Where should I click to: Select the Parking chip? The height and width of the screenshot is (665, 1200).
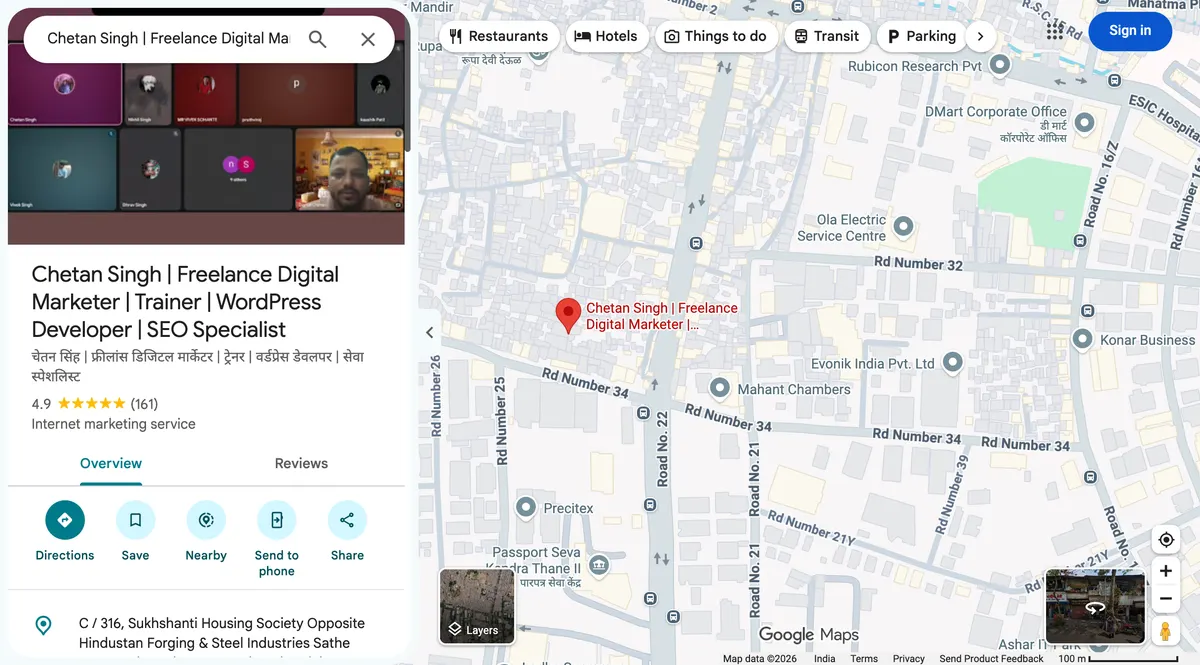(922, 36)
